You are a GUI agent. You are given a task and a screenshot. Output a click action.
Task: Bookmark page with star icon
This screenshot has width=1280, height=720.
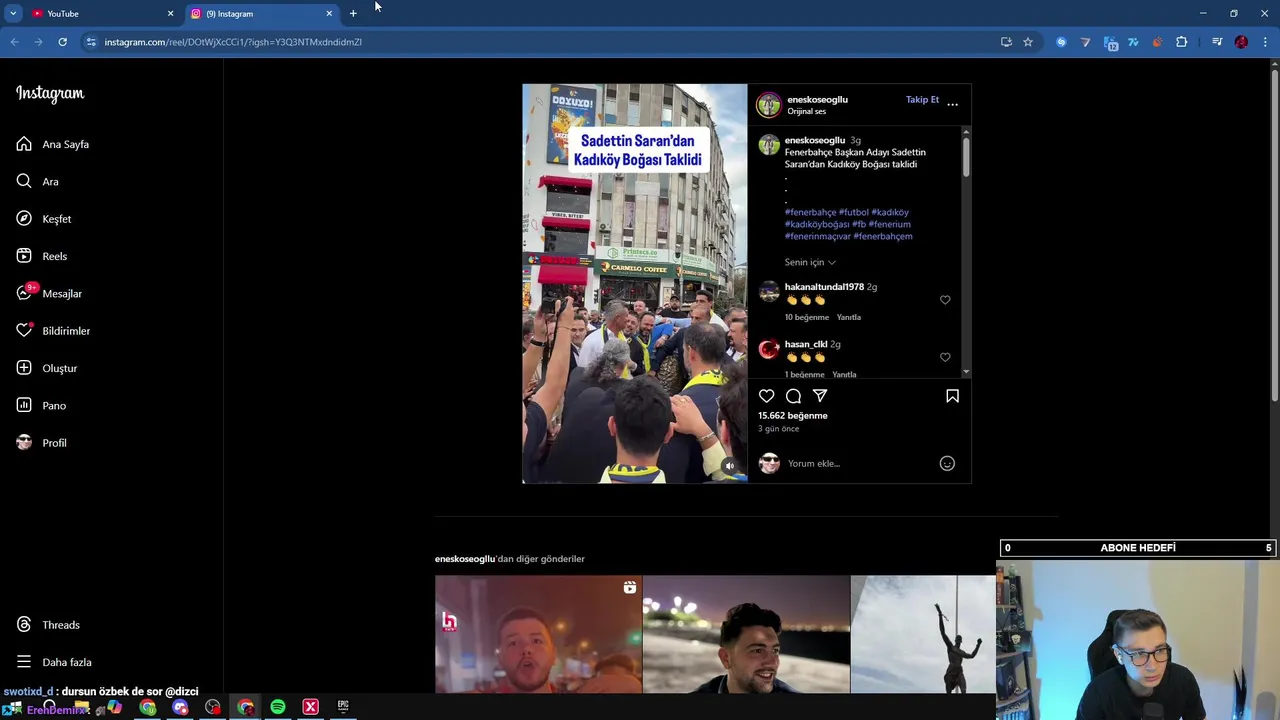[x=1027, y=42]
